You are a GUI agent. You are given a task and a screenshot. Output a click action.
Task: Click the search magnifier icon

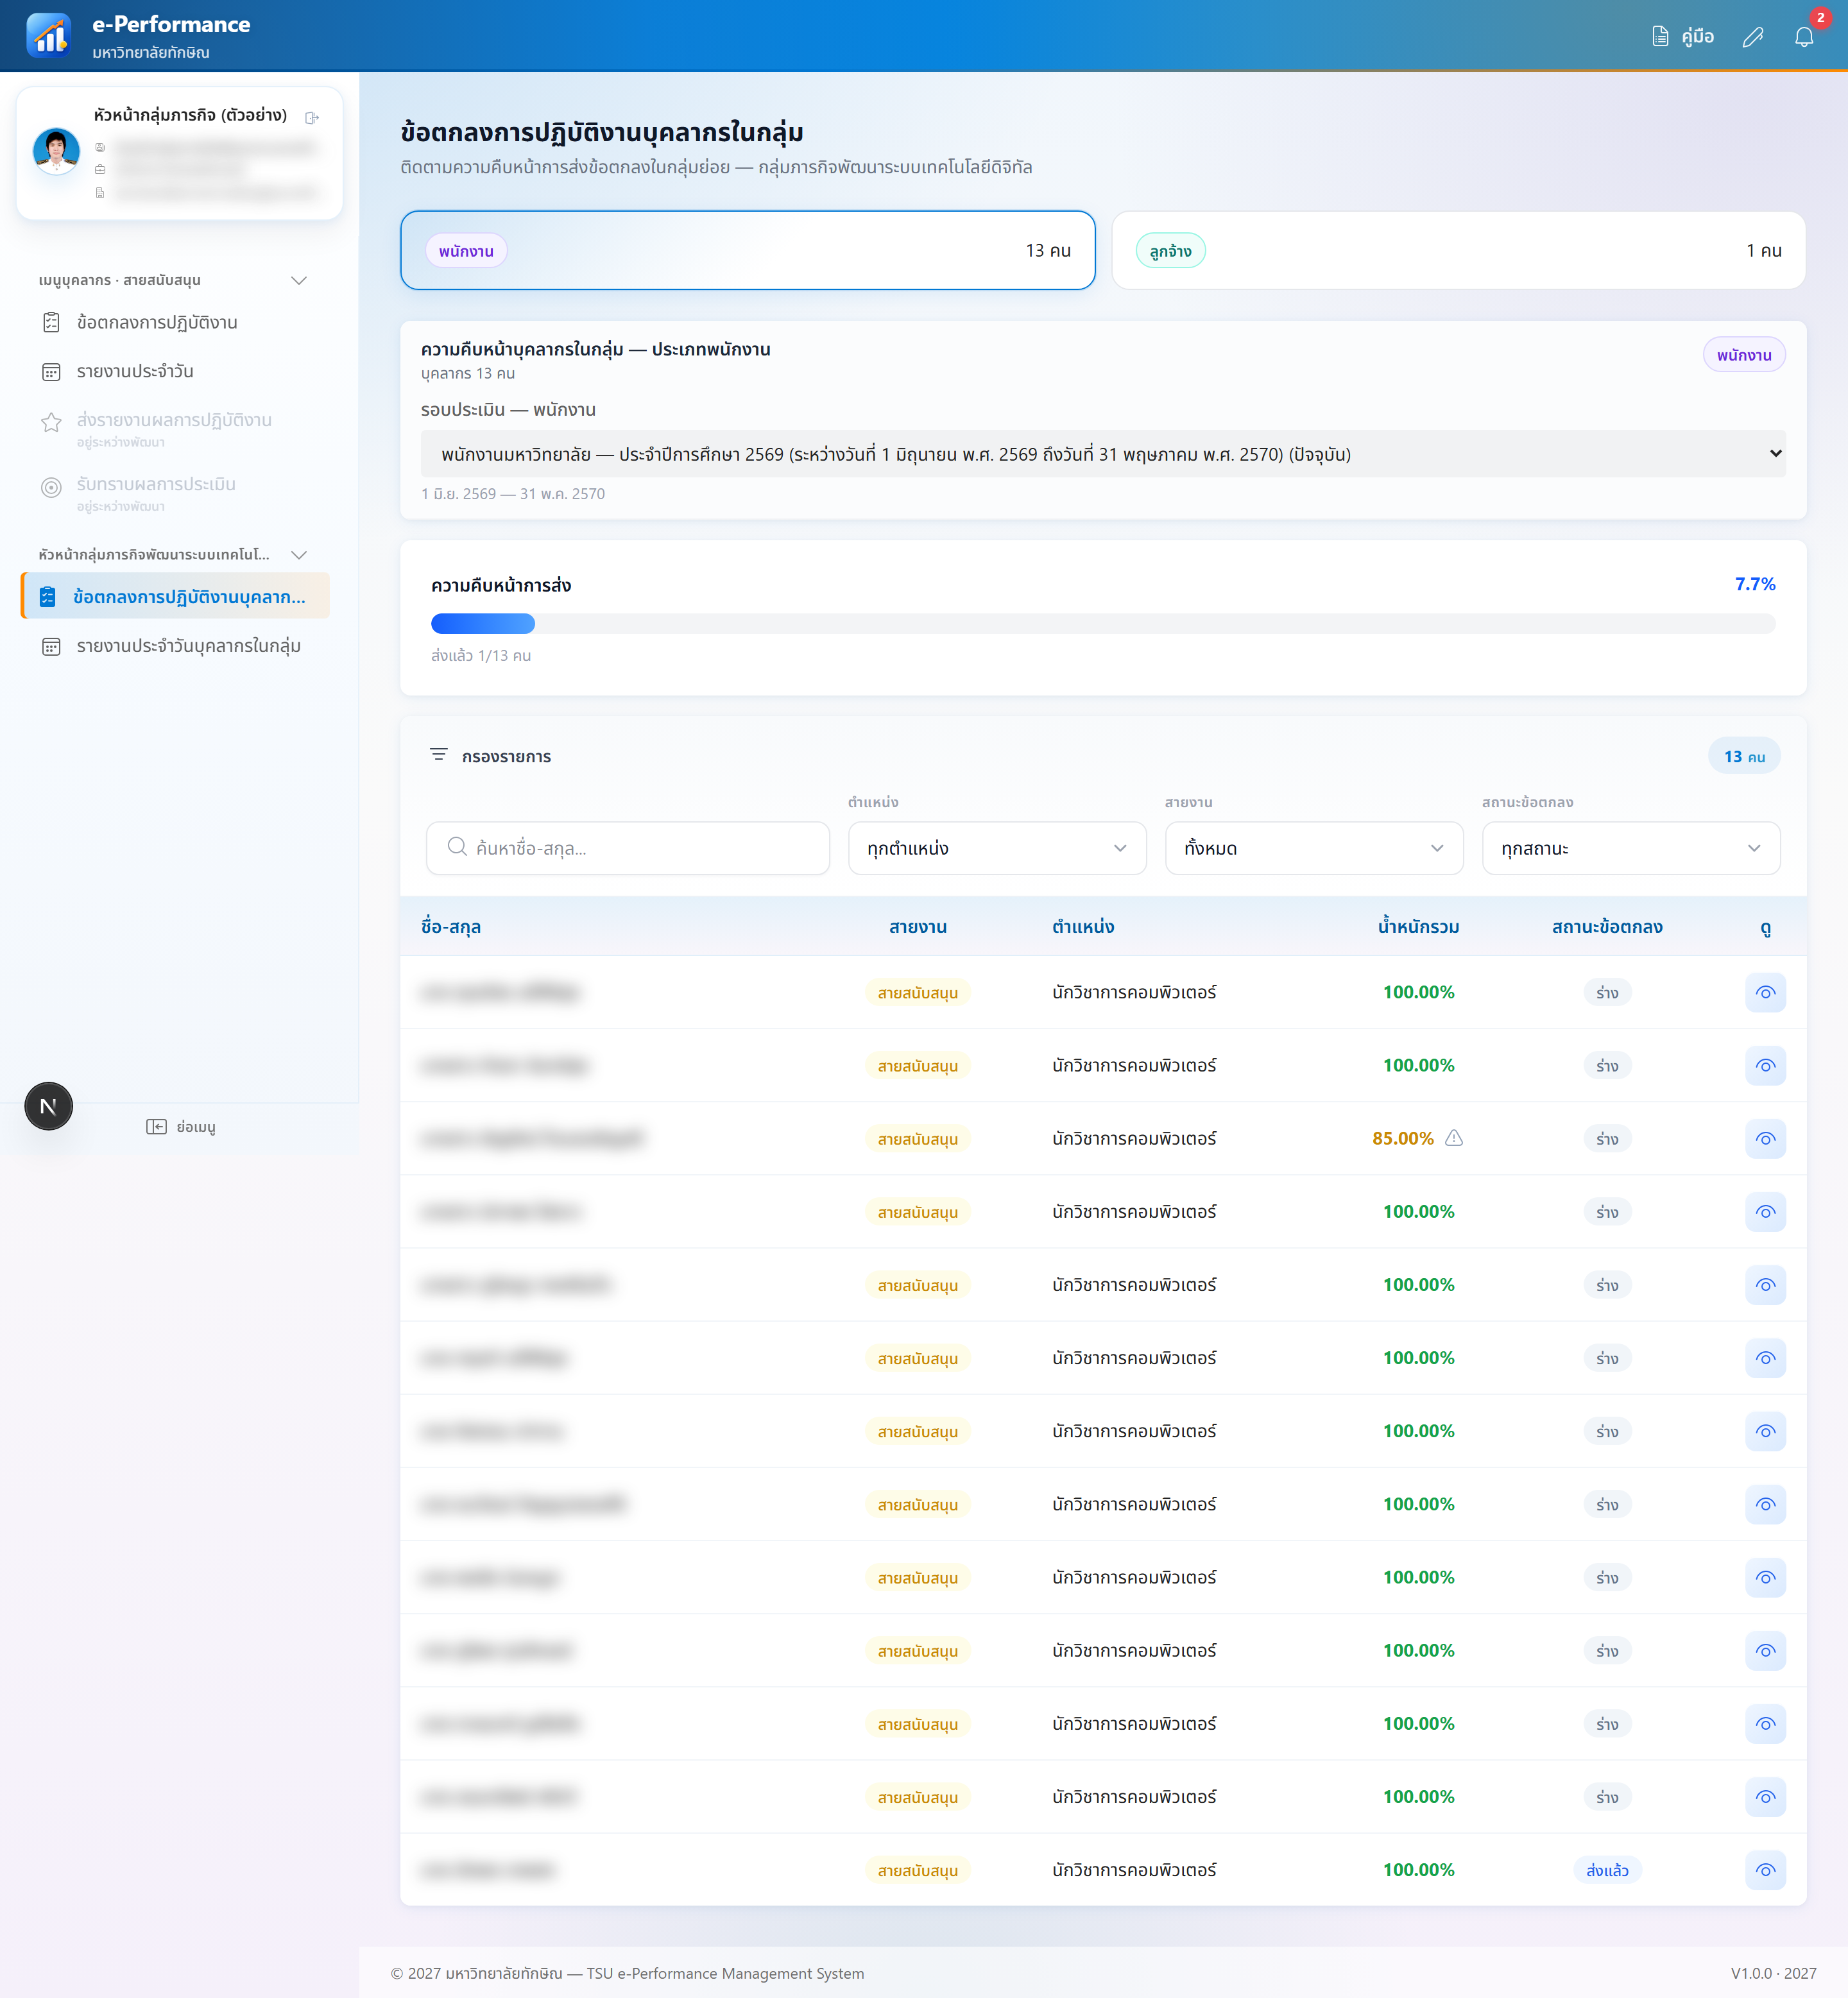[457, 847]
